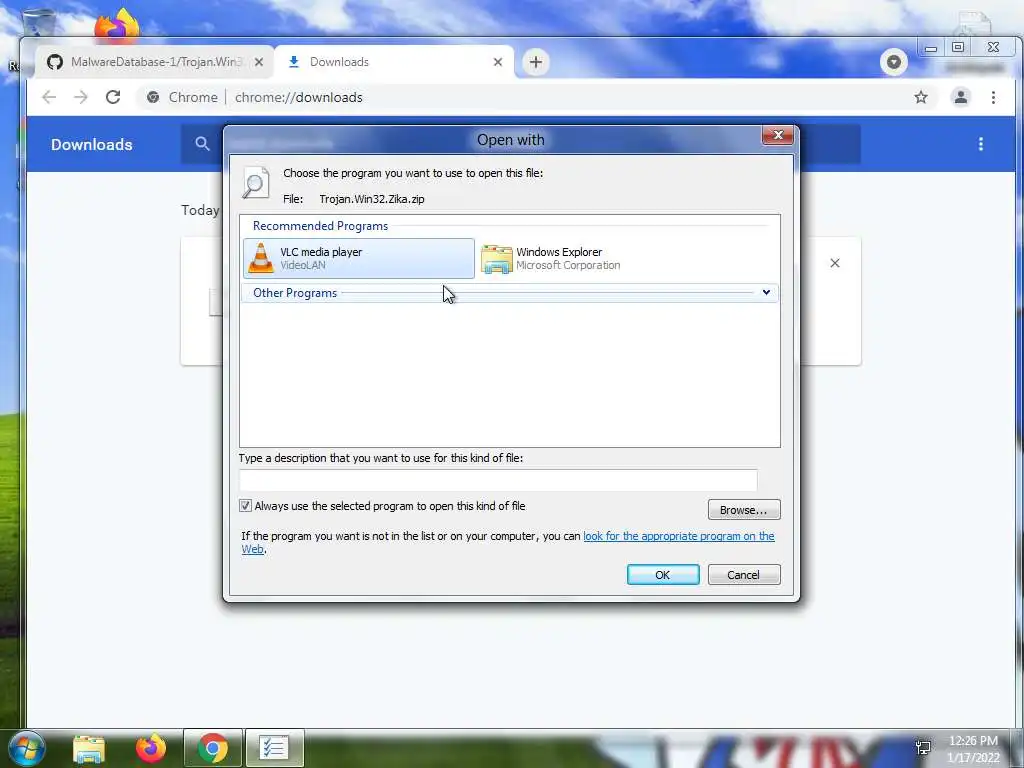Click the Downloads search magnifier icon
1024x768 pixels.
point(202,144)
